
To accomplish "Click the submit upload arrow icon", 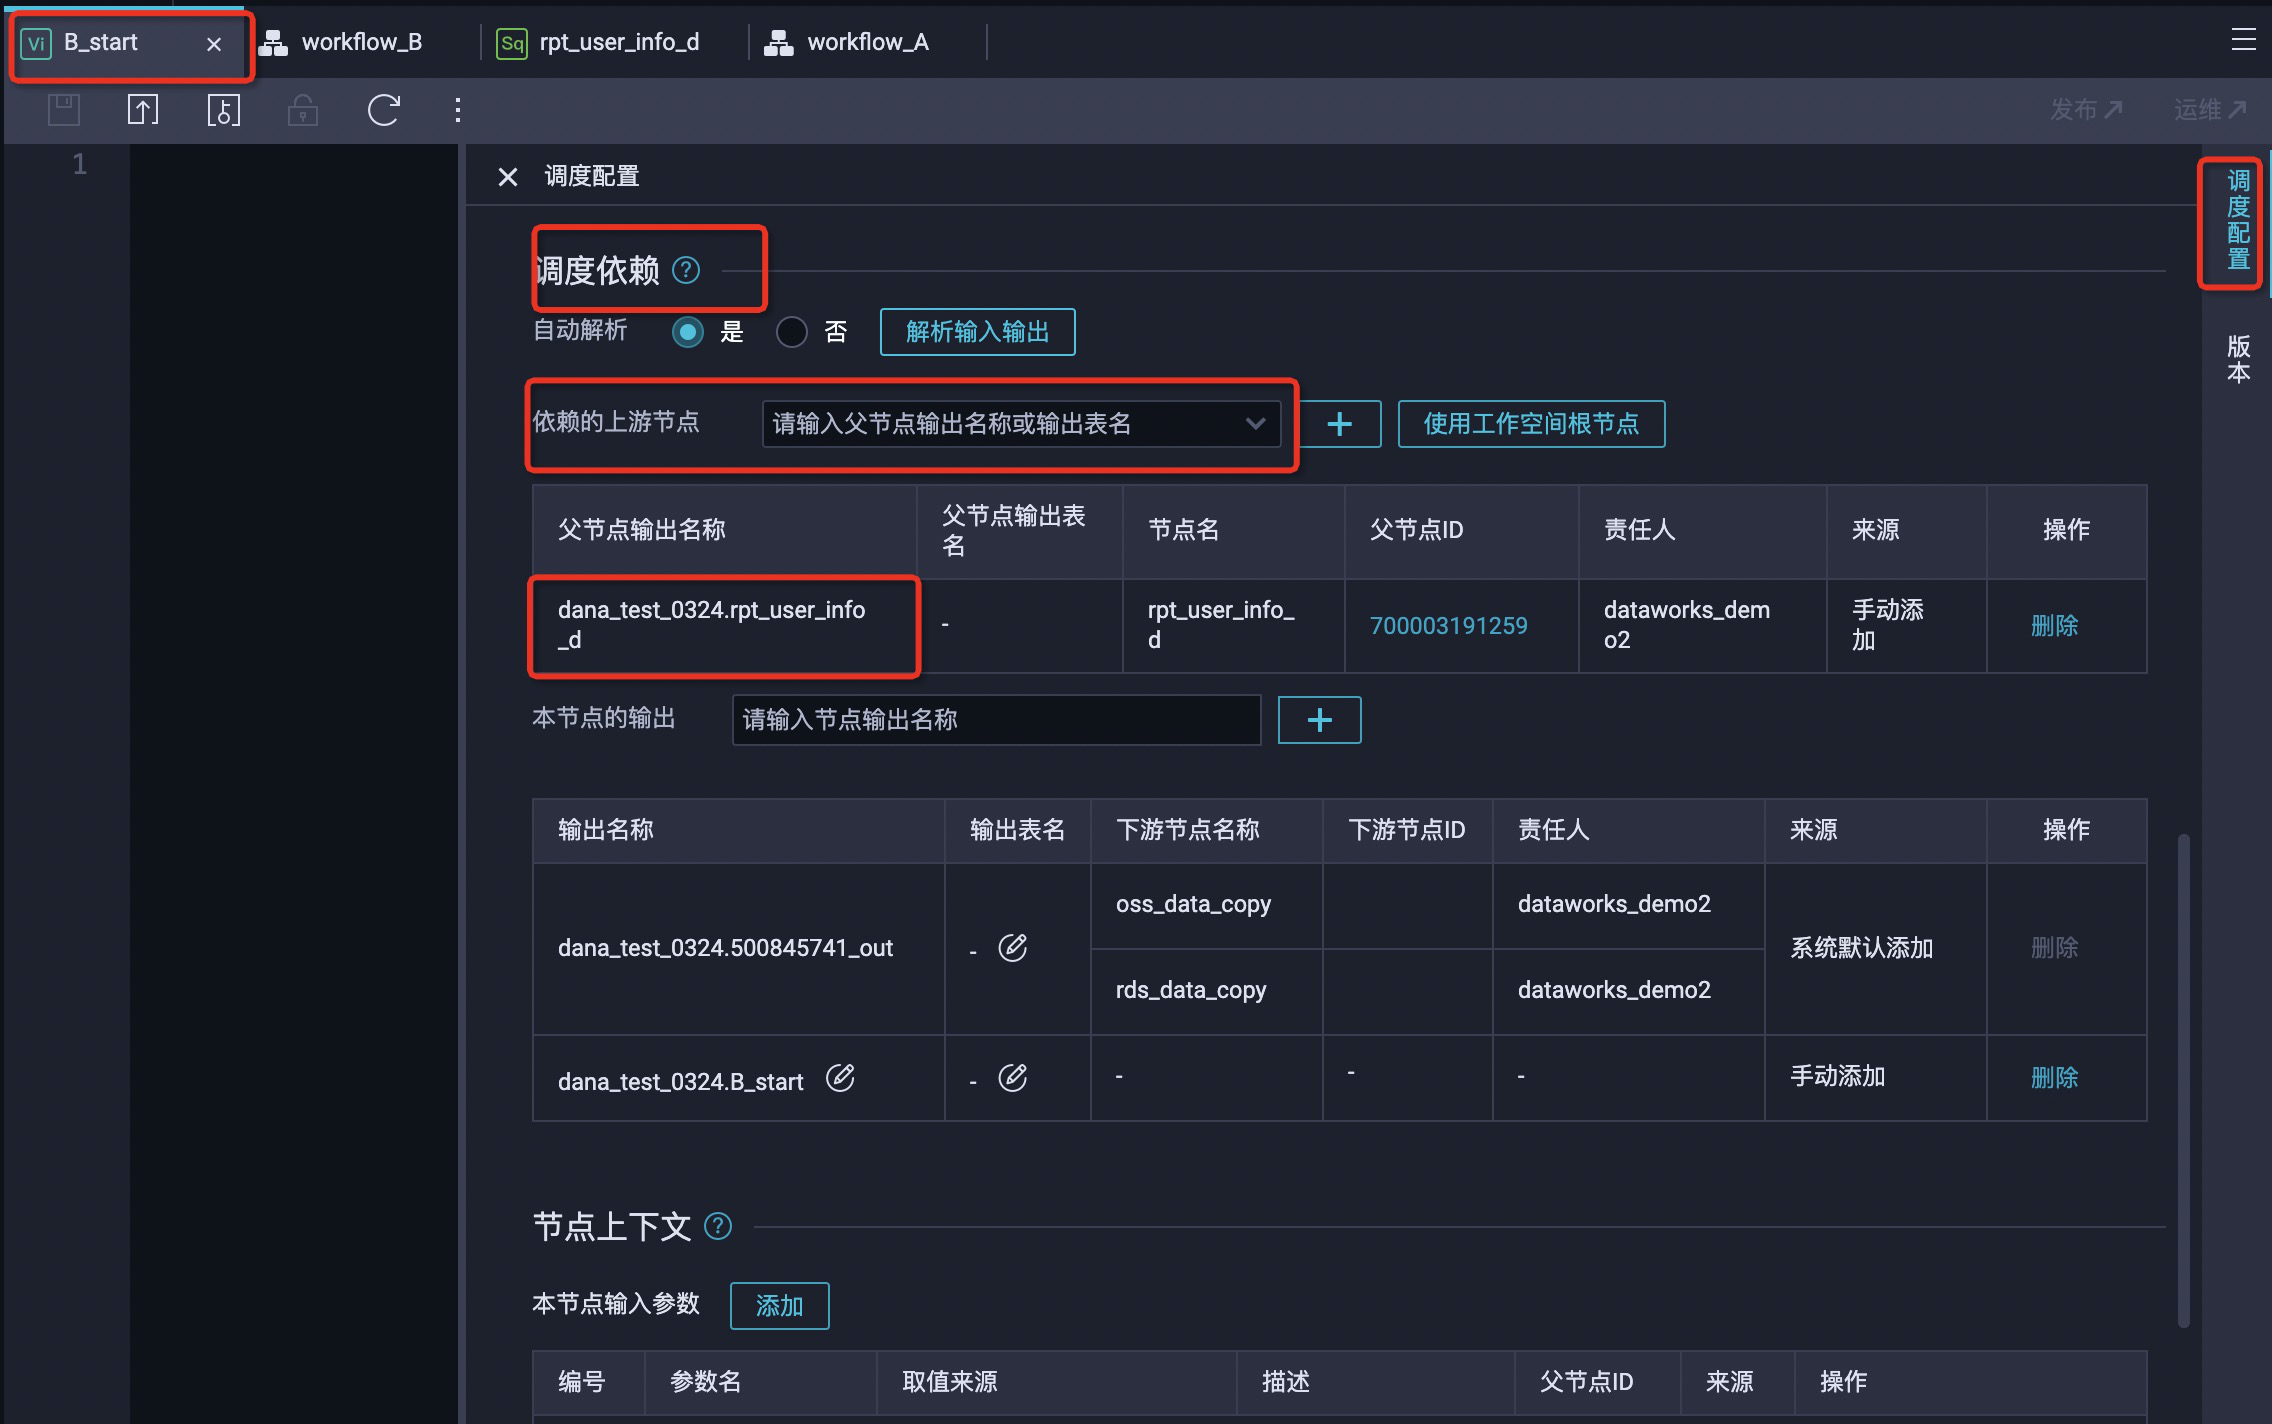I will coord(143,109).
